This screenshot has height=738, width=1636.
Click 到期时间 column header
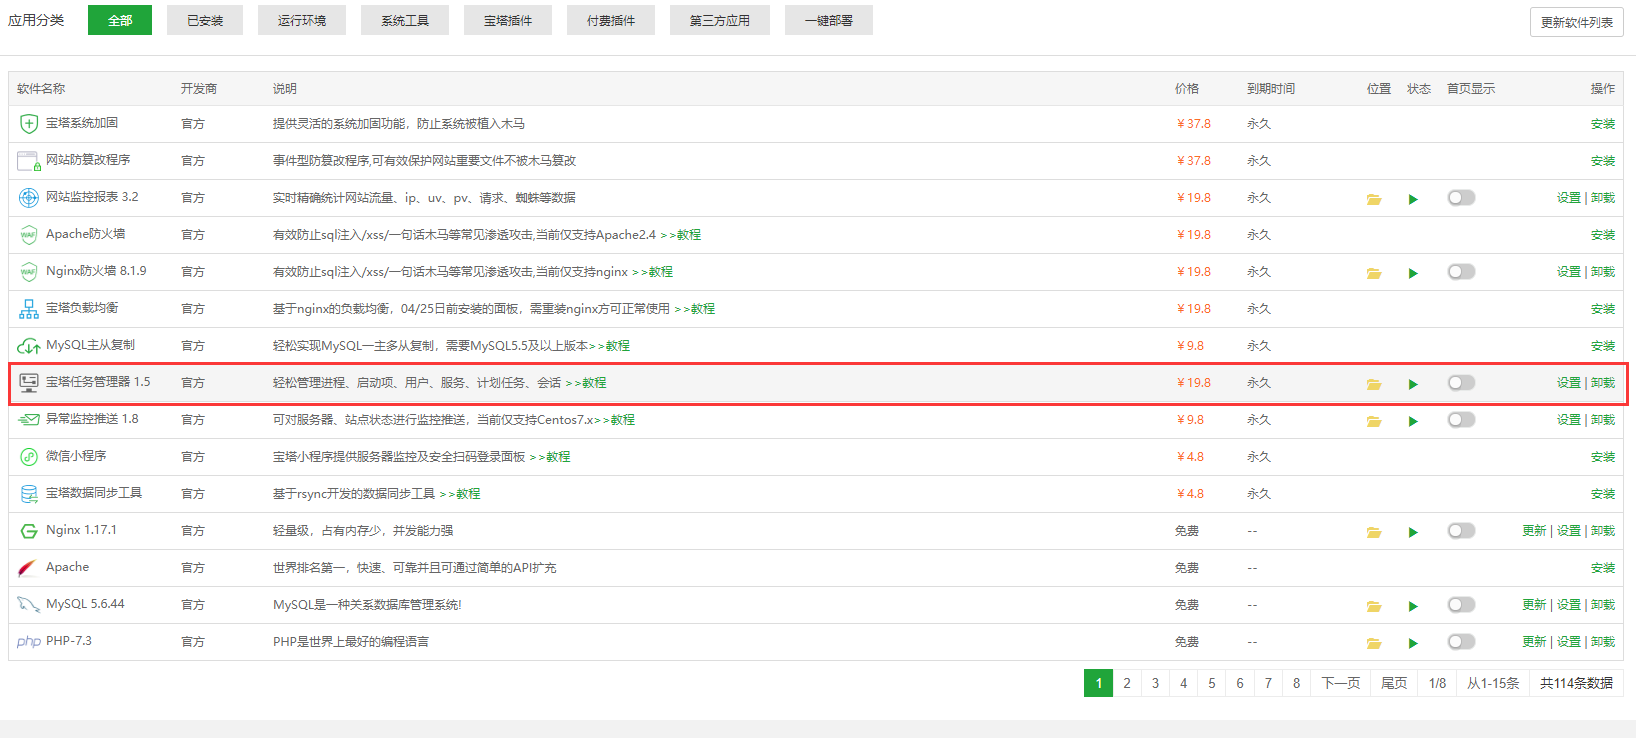click(1271, 89)
